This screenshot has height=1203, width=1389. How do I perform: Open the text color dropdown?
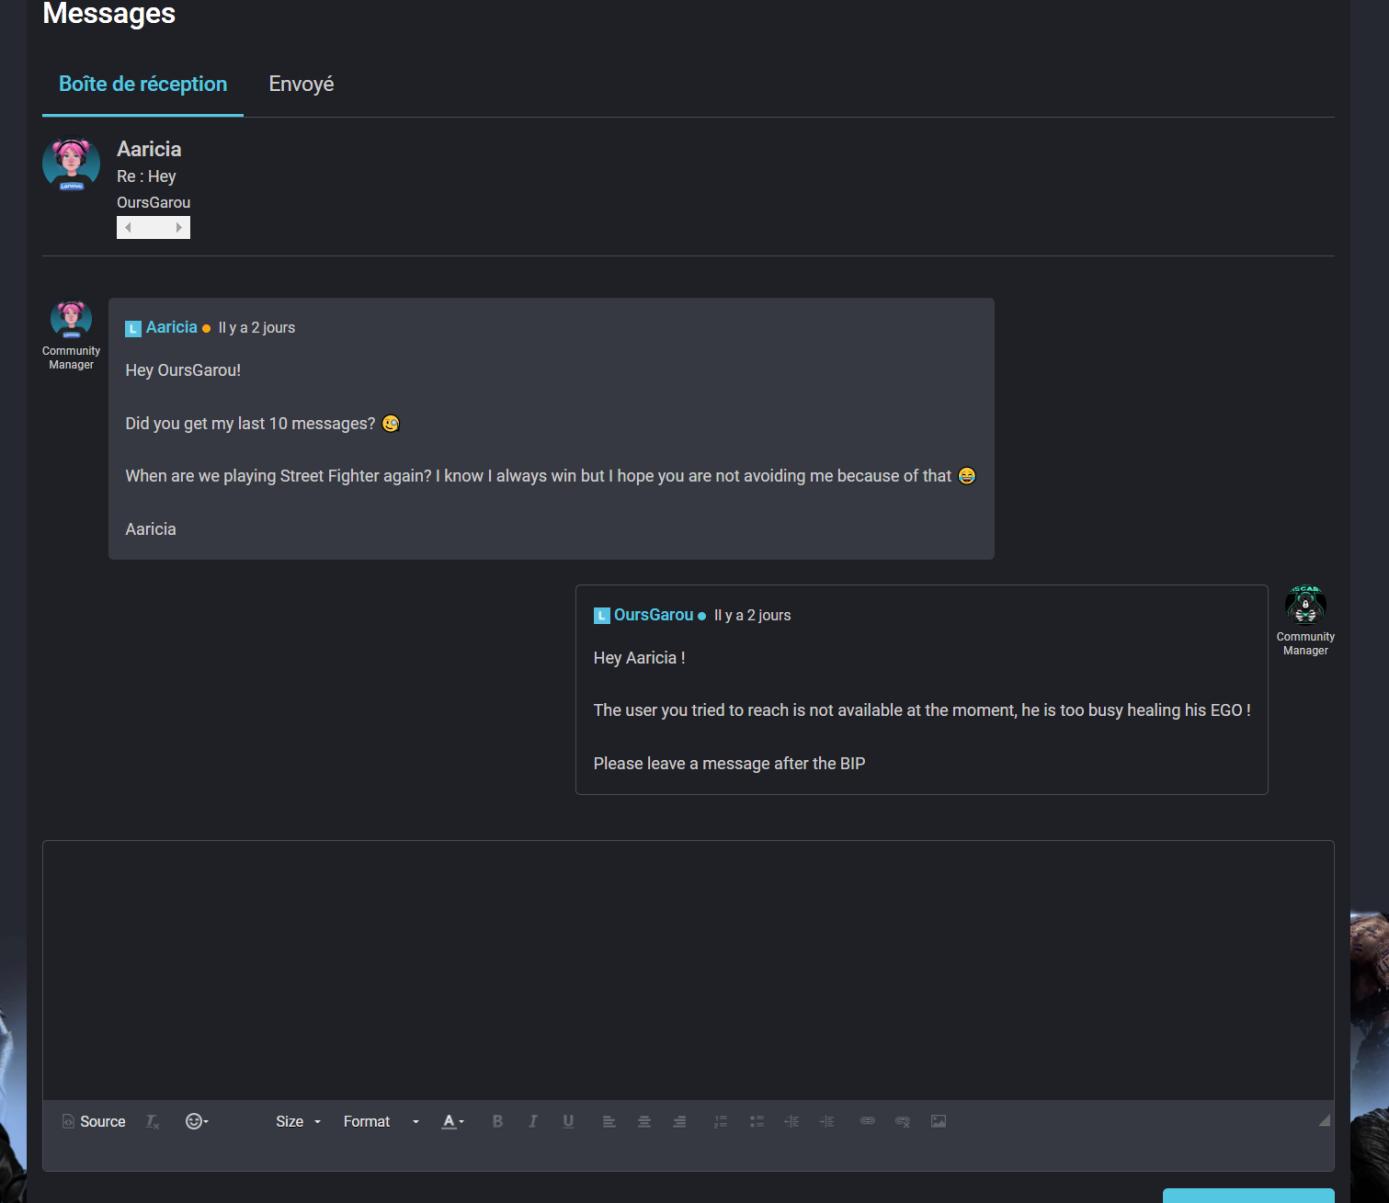click(x=452, y=1121)
